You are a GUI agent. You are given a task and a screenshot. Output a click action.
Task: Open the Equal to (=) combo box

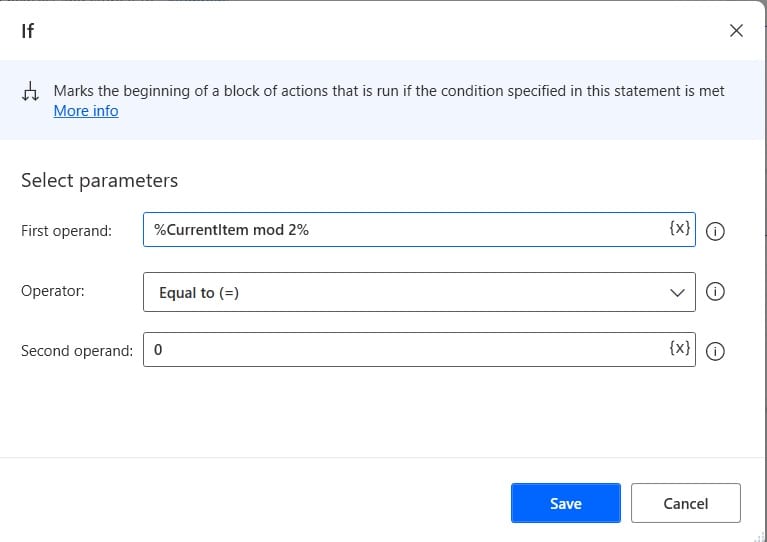point(419,292)
